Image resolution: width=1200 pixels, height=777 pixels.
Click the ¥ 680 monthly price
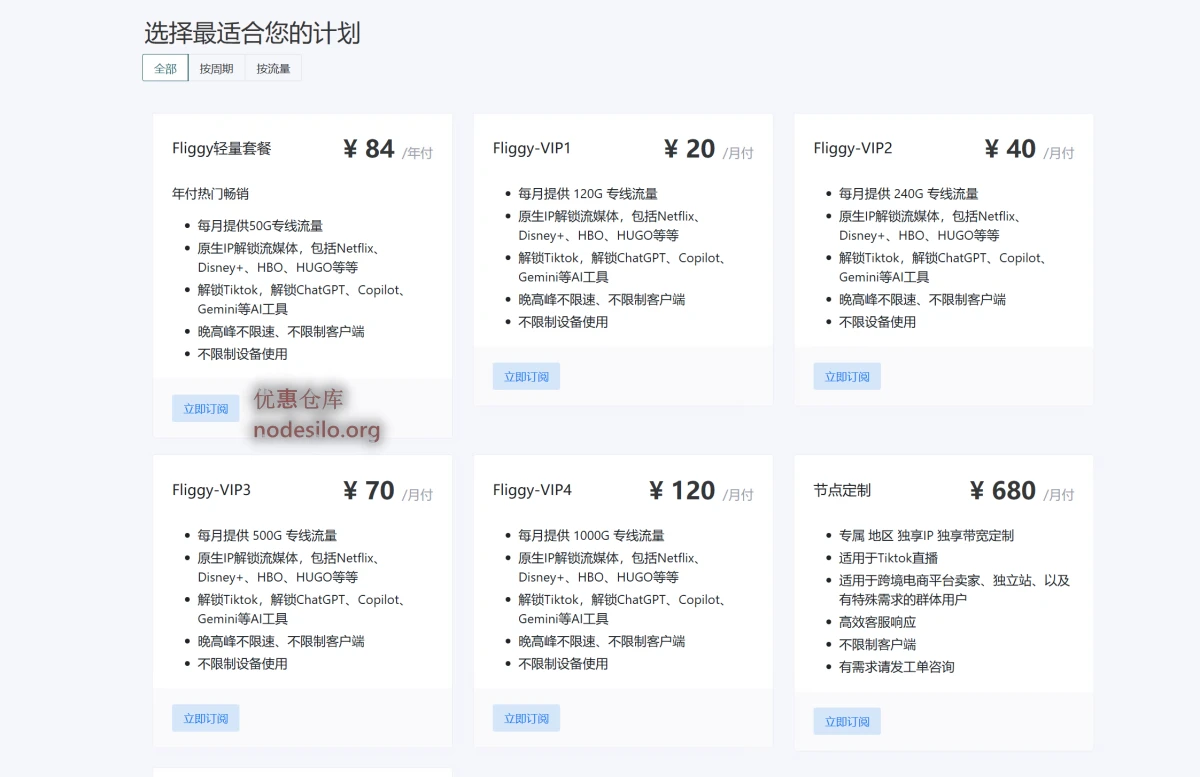(1022, 491)
